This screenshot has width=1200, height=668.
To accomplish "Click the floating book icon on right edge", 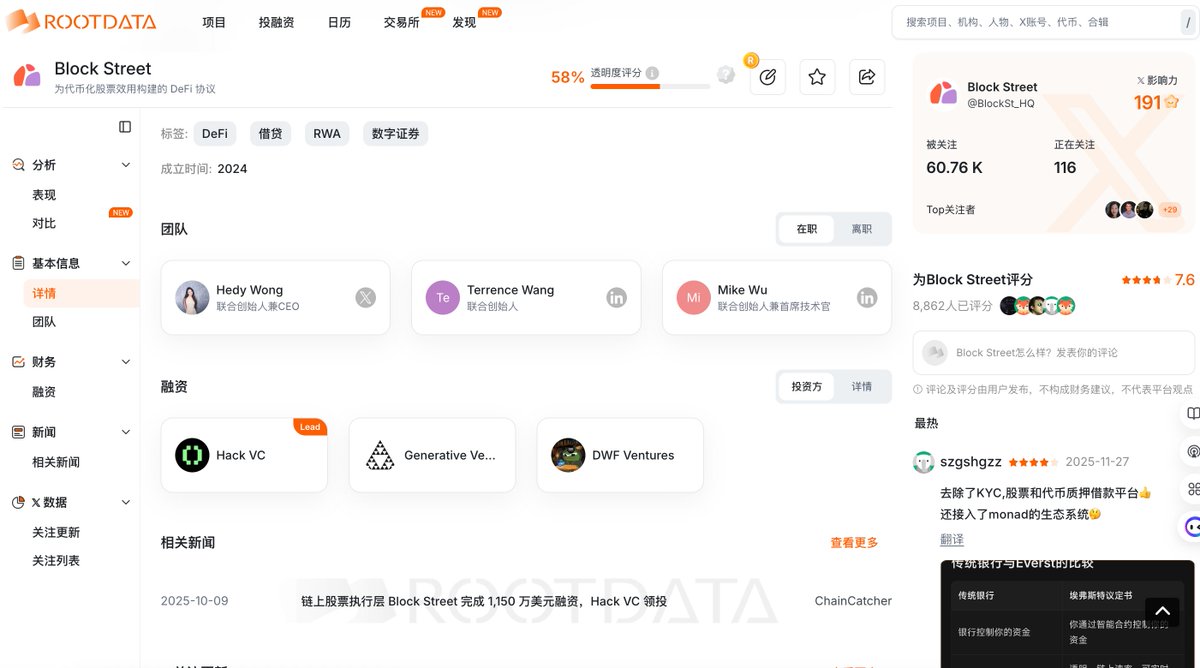I will tap(1192, 414).
